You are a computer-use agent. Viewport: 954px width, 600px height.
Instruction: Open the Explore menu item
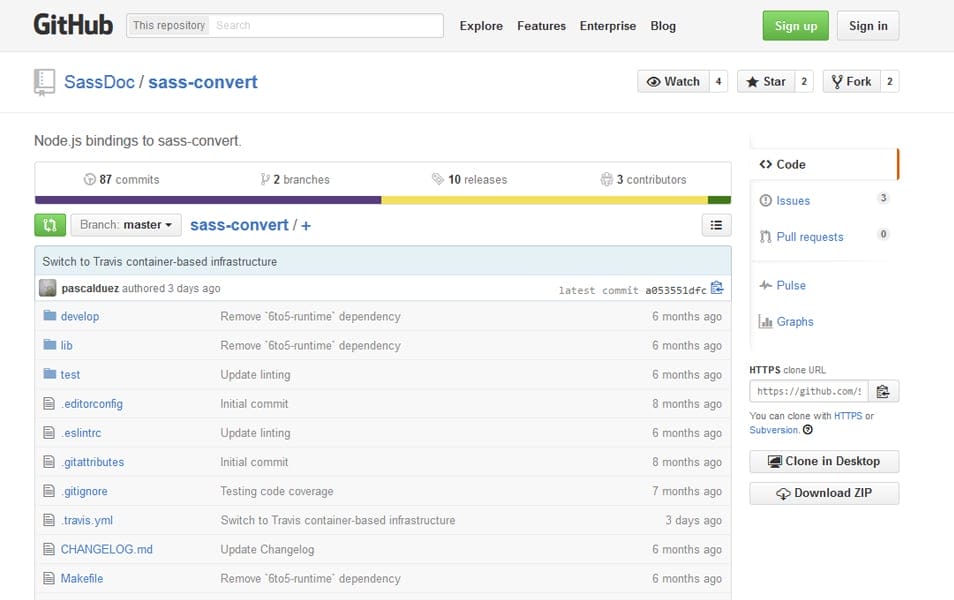(481, 26)
